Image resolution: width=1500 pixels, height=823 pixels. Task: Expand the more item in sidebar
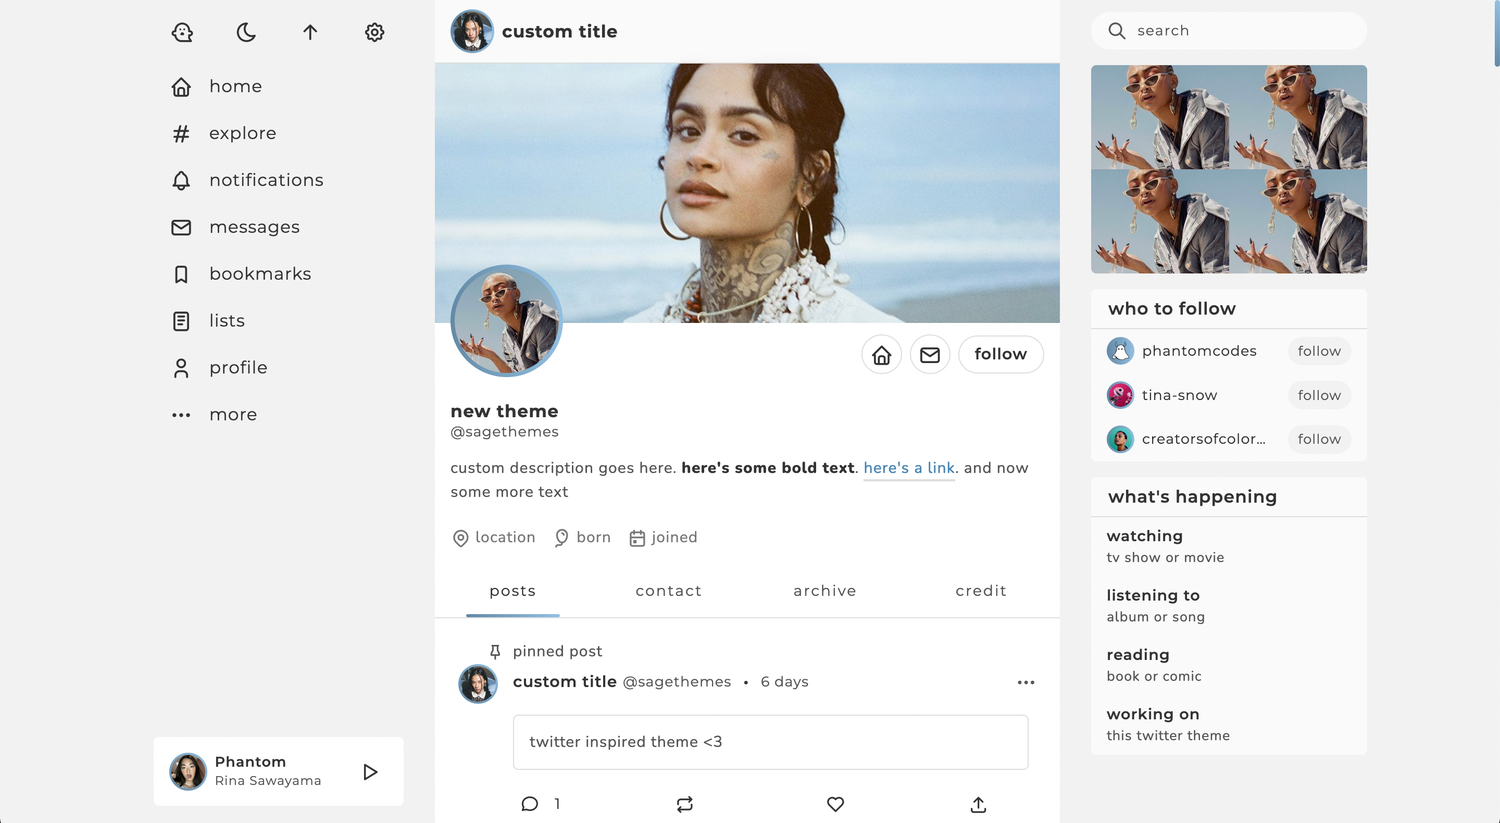(x=232, y=414)
